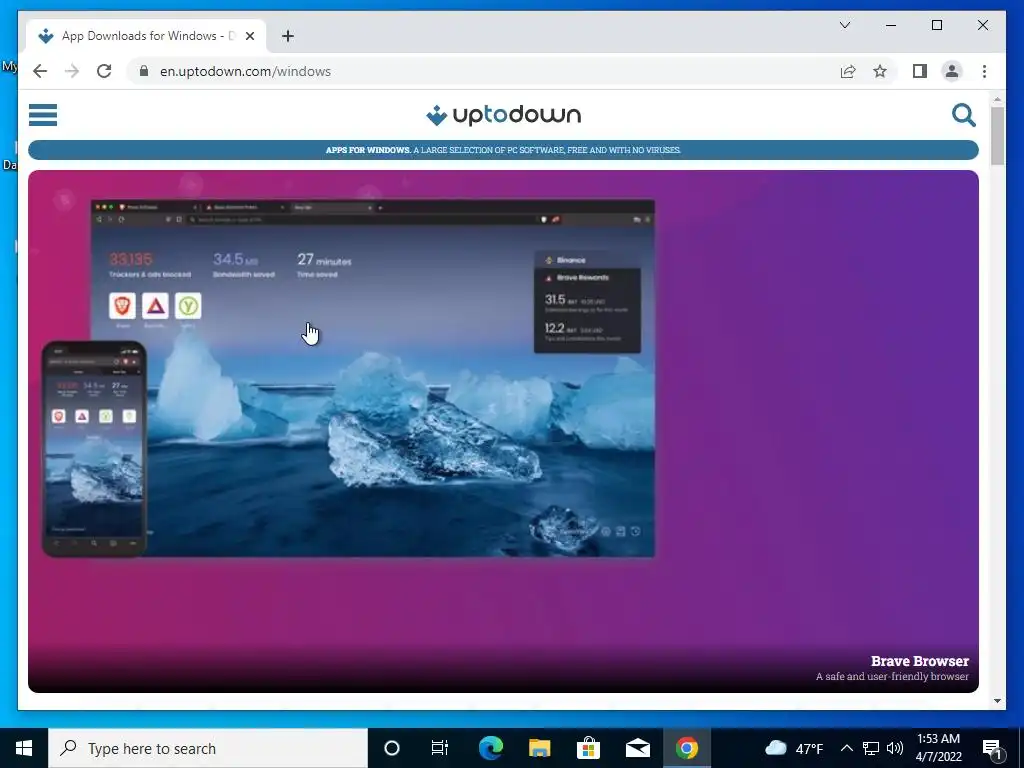This screenshot has height=768, width=1024.
Task: Toggle the Chrome side panel
Action: [920, 71]
